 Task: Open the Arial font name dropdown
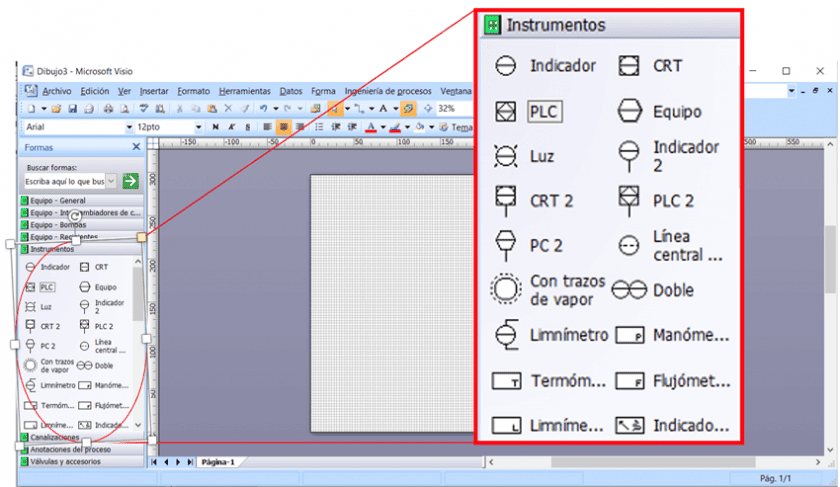[129, 127]
